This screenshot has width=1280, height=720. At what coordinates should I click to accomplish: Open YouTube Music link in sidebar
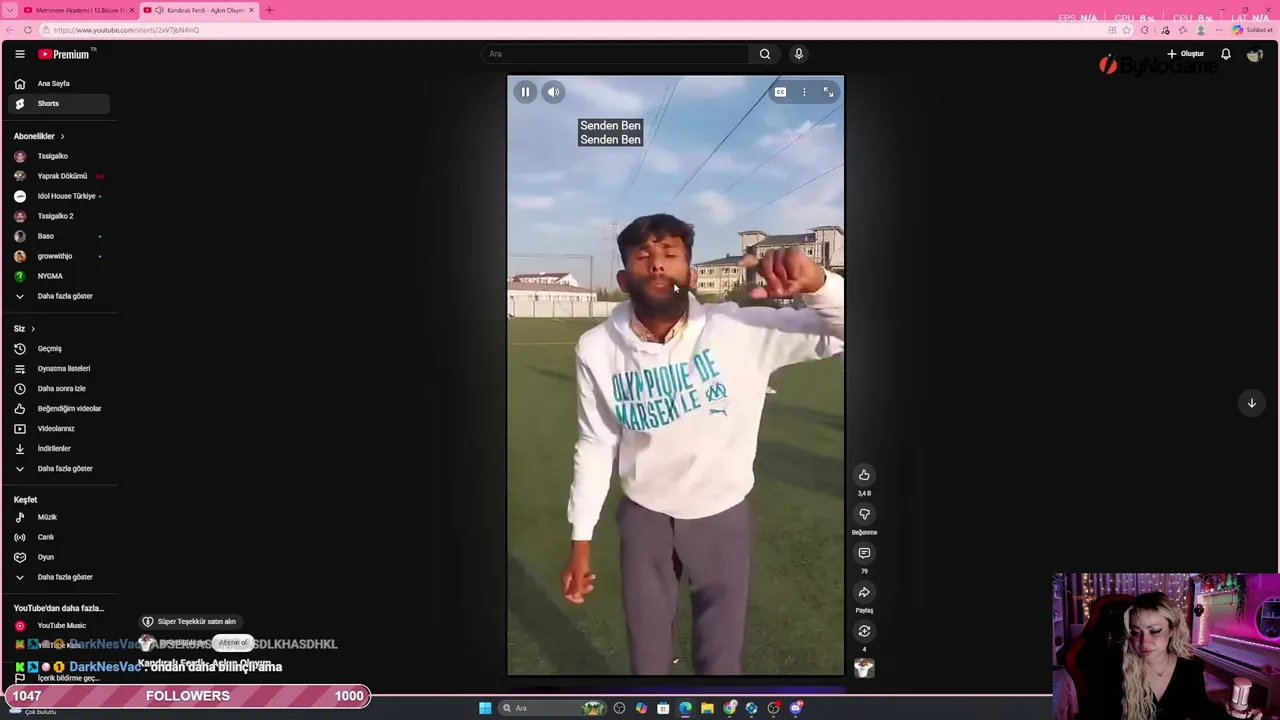(58, 626)
